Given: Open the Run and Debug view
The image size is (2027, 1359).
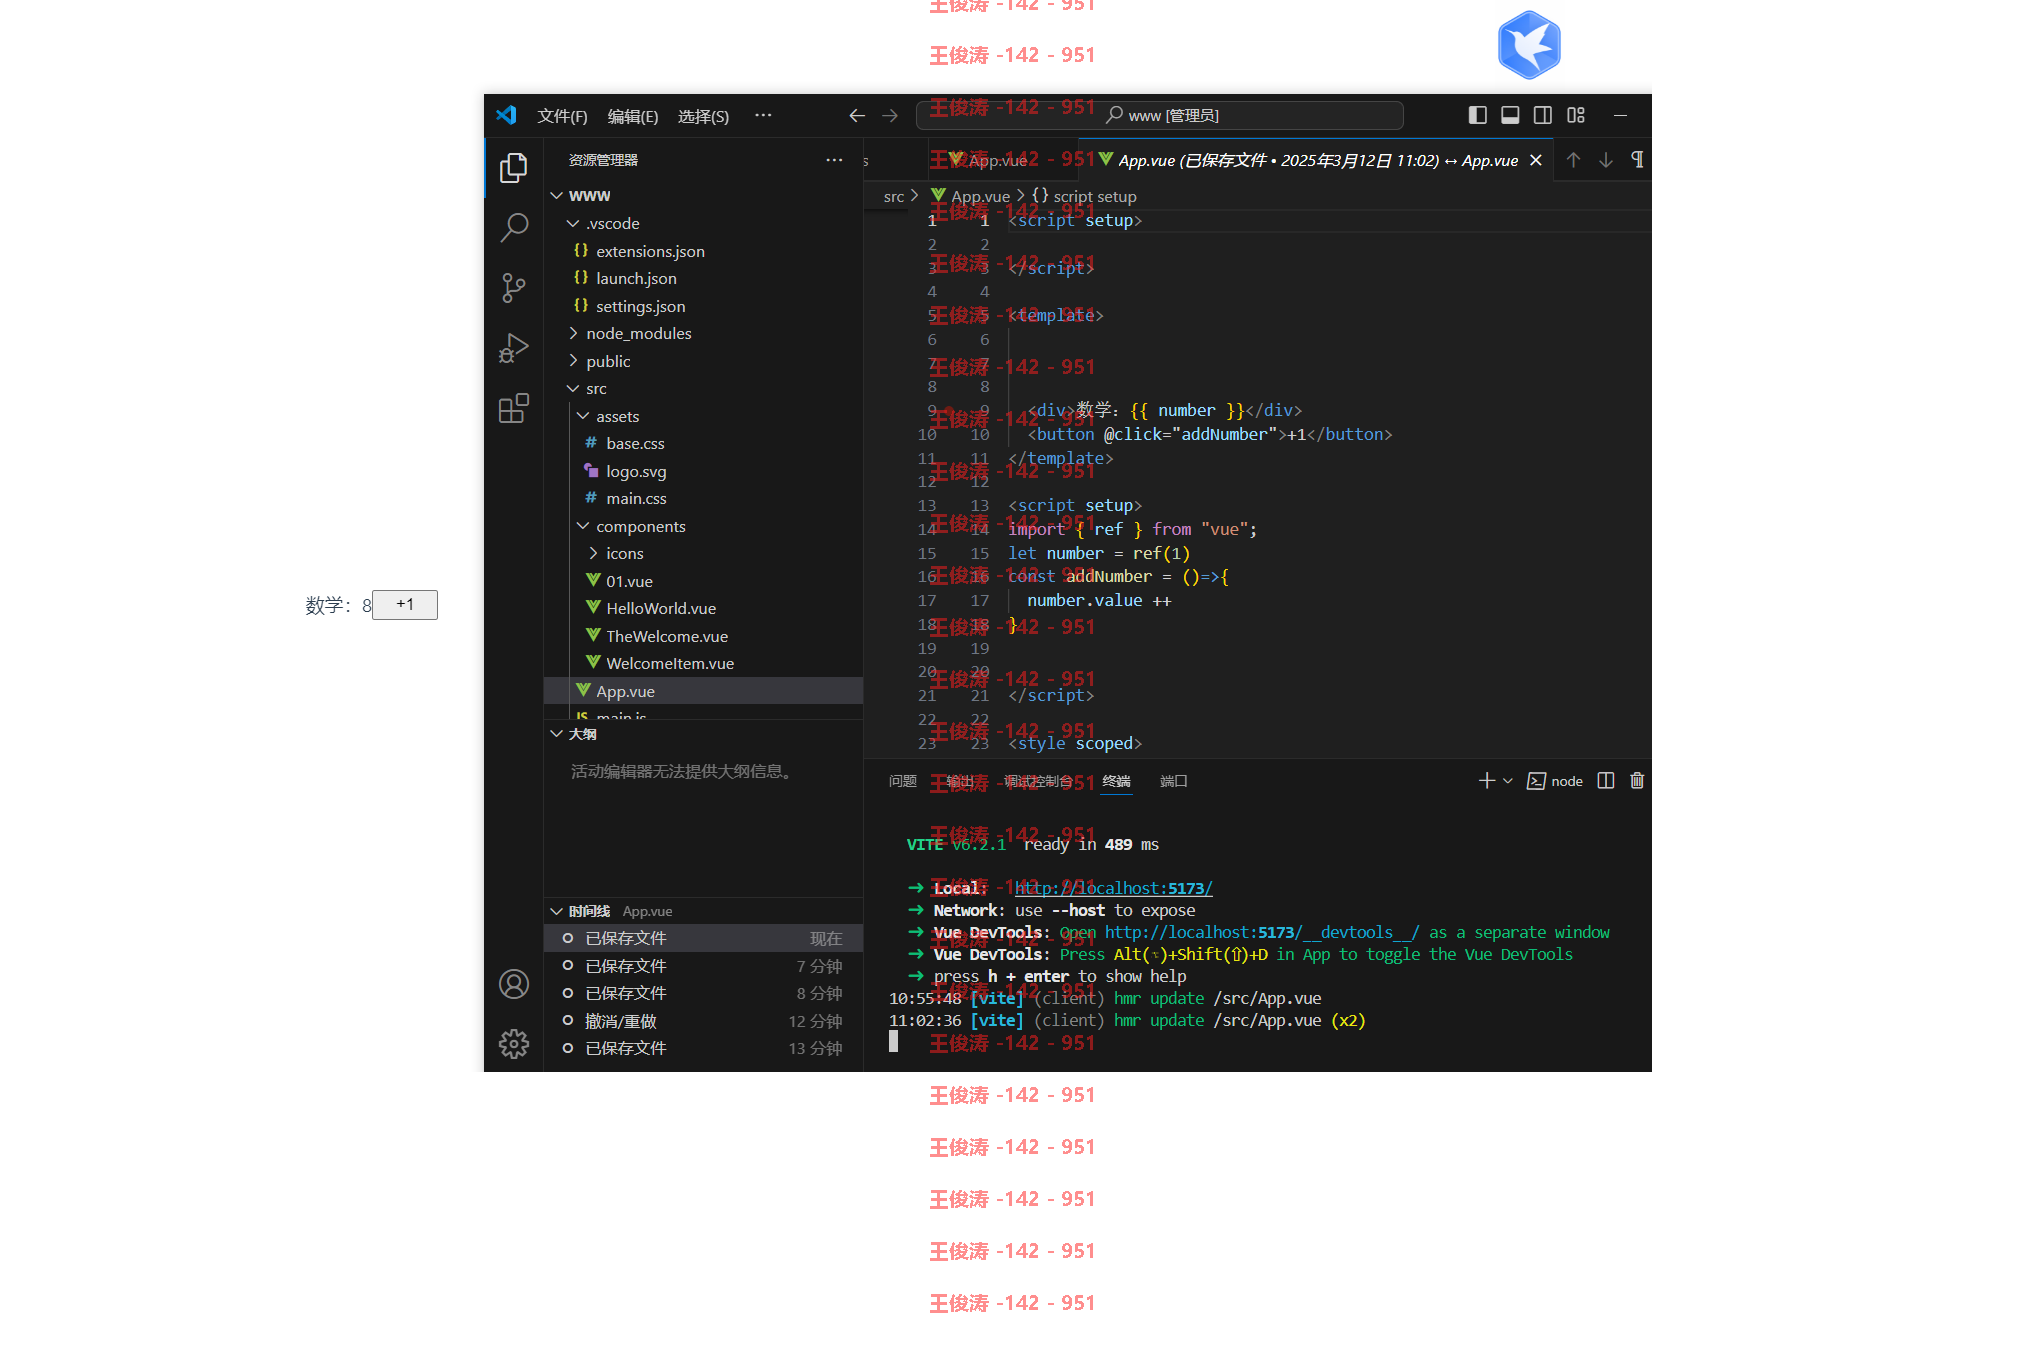Looking at the screenshot, I should (514, 348).
